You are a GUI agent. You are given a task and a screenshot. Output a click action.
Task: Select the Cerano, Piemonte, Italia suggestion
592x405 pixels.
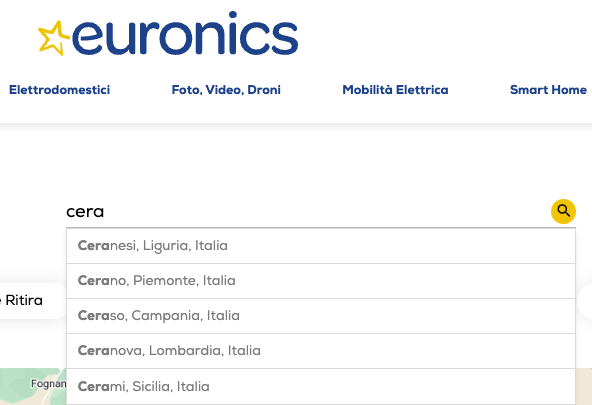pos(321,281)
